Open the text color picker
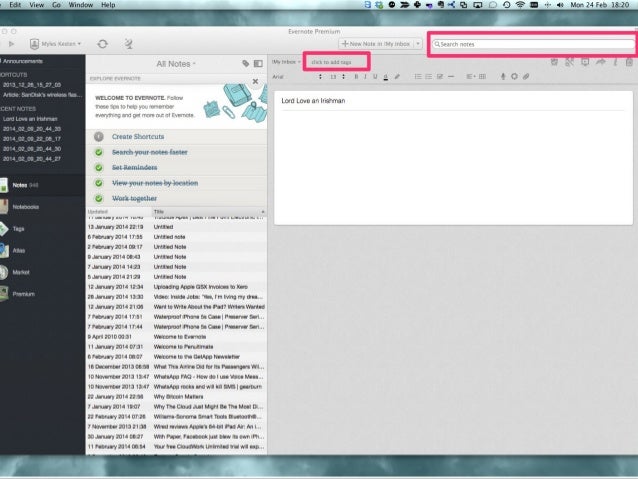This screenshot has height=479, width=638. coord(385,77)
